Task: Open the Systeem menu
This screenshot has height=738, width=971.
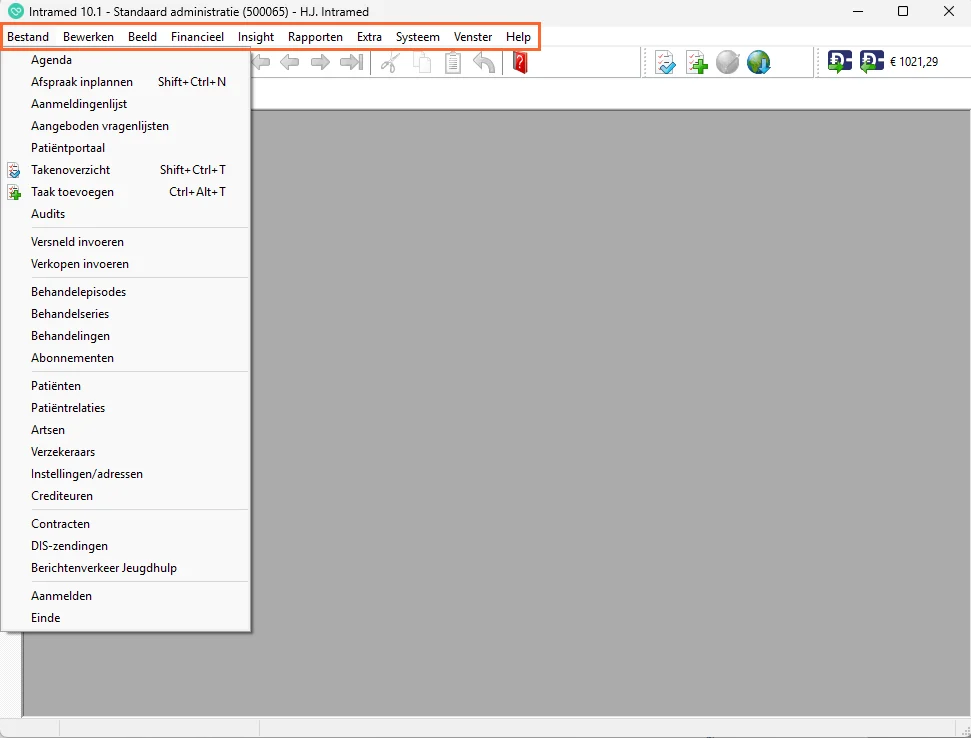Action: point(417,37)
